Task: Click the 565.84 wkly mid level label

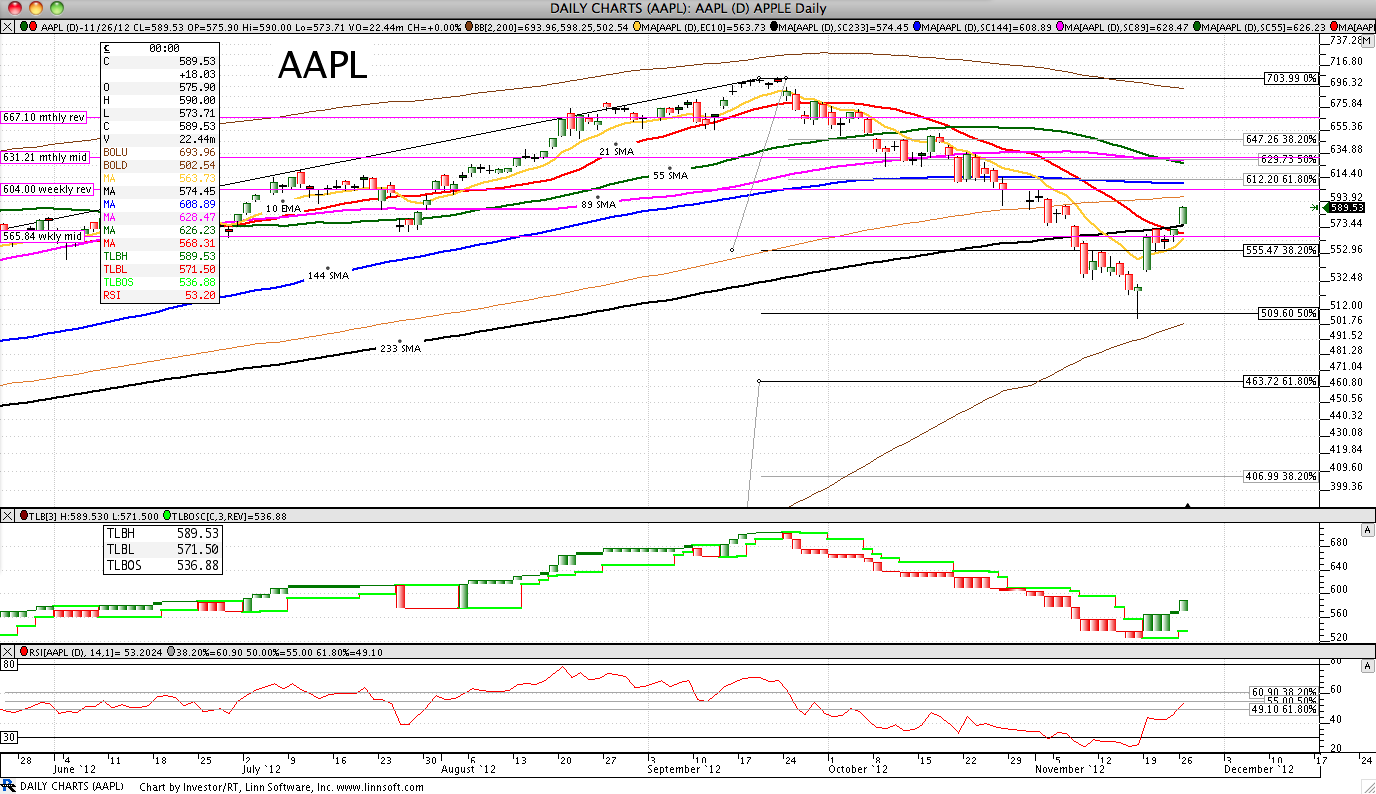Action: [42, 236]
